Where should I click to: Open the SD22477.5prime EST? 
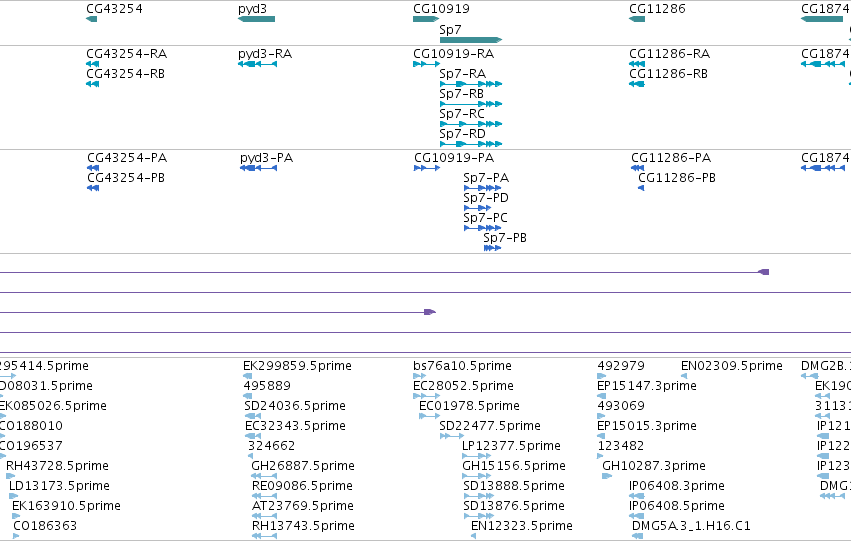[x=490, y=426]
